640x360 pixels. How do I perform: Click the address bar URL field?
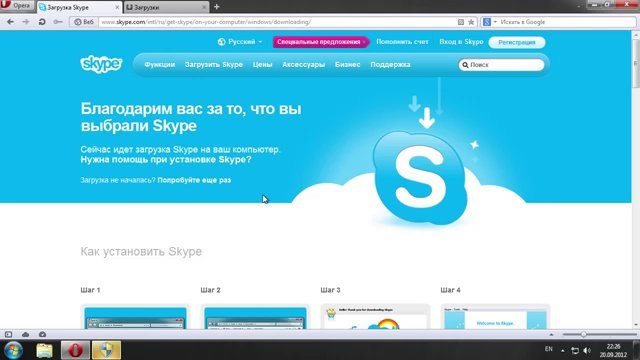[x=278, y=22]
